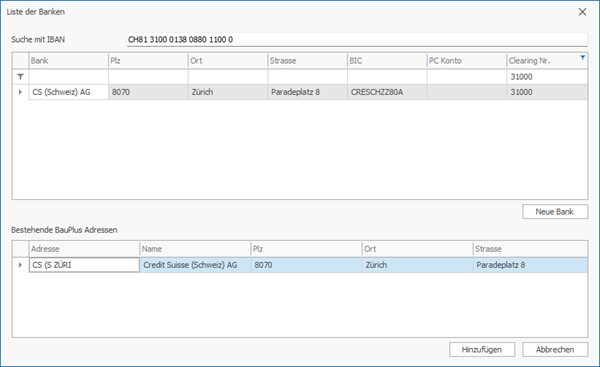600x367 pixels.
Task: Sort by the Plz header in bank list
Action: click(148, 61)
